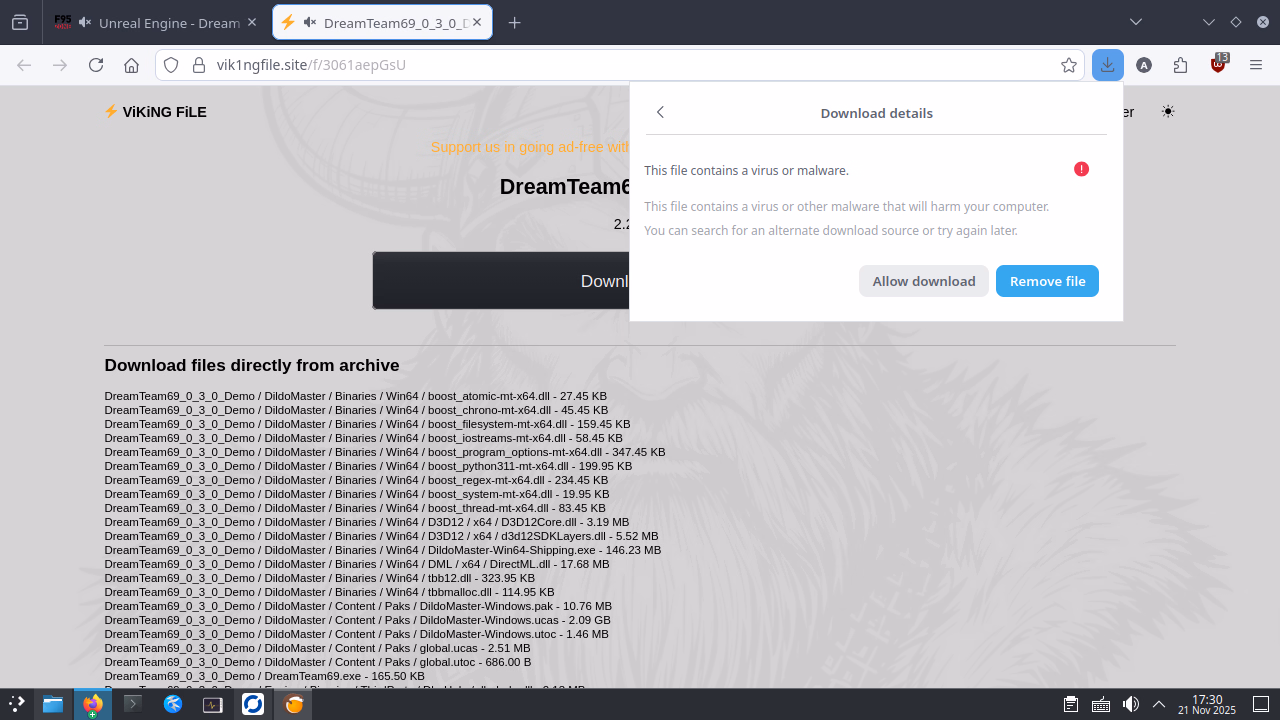Open the tracking protection shield icon
1280x720 pixels.
pyautogui.click(x=171, y=65)
